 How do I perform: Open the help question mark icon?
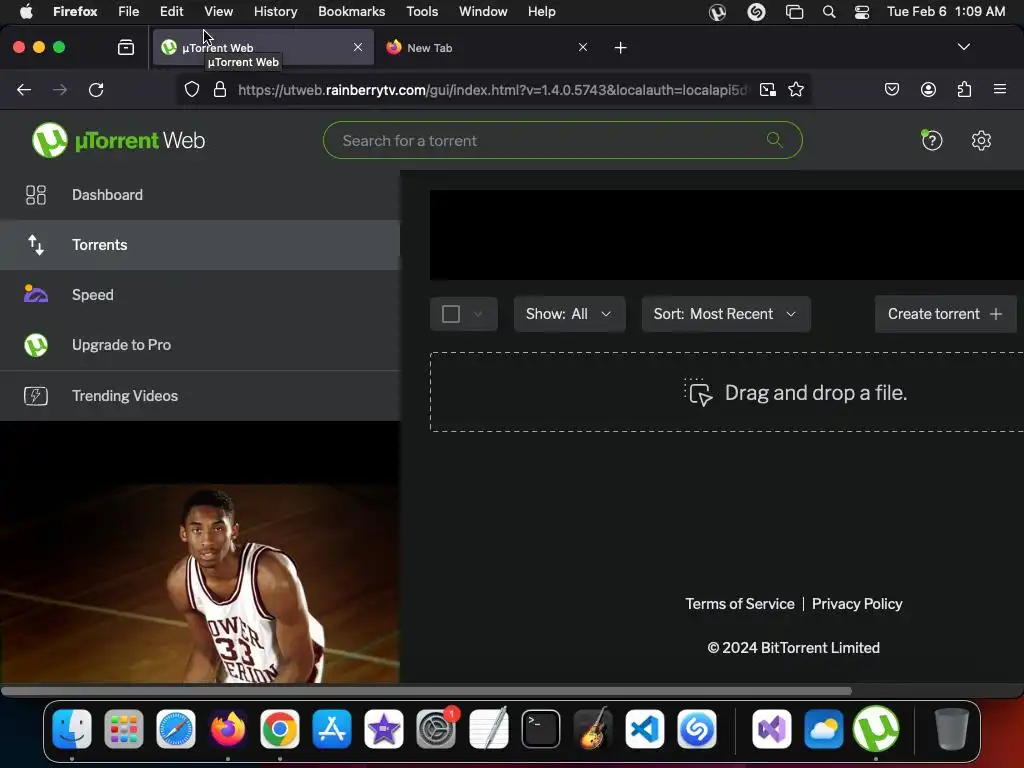point(931,140)
